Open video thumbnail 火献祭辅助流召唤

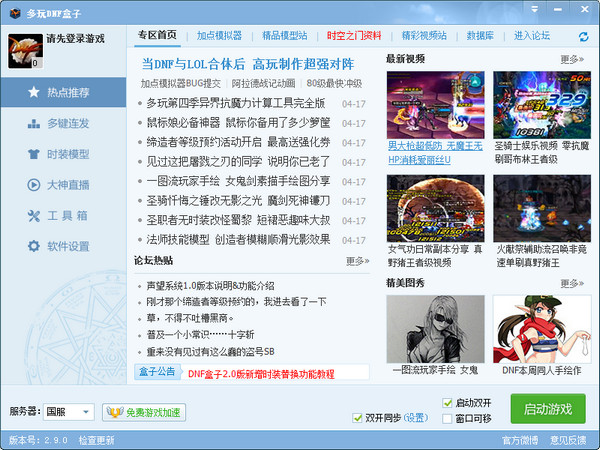click(x=542, y=209)
